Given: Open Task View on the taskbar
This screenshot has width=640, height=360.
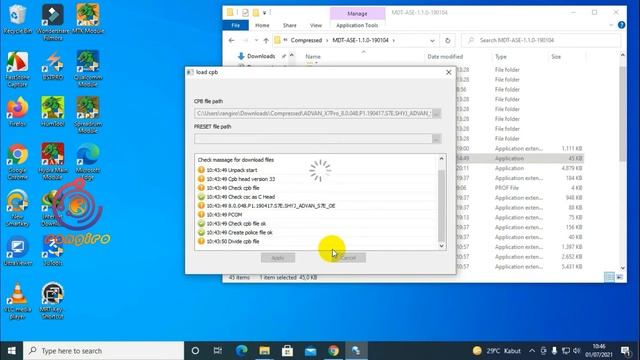Looking at the screenshot, I should 218,351.
